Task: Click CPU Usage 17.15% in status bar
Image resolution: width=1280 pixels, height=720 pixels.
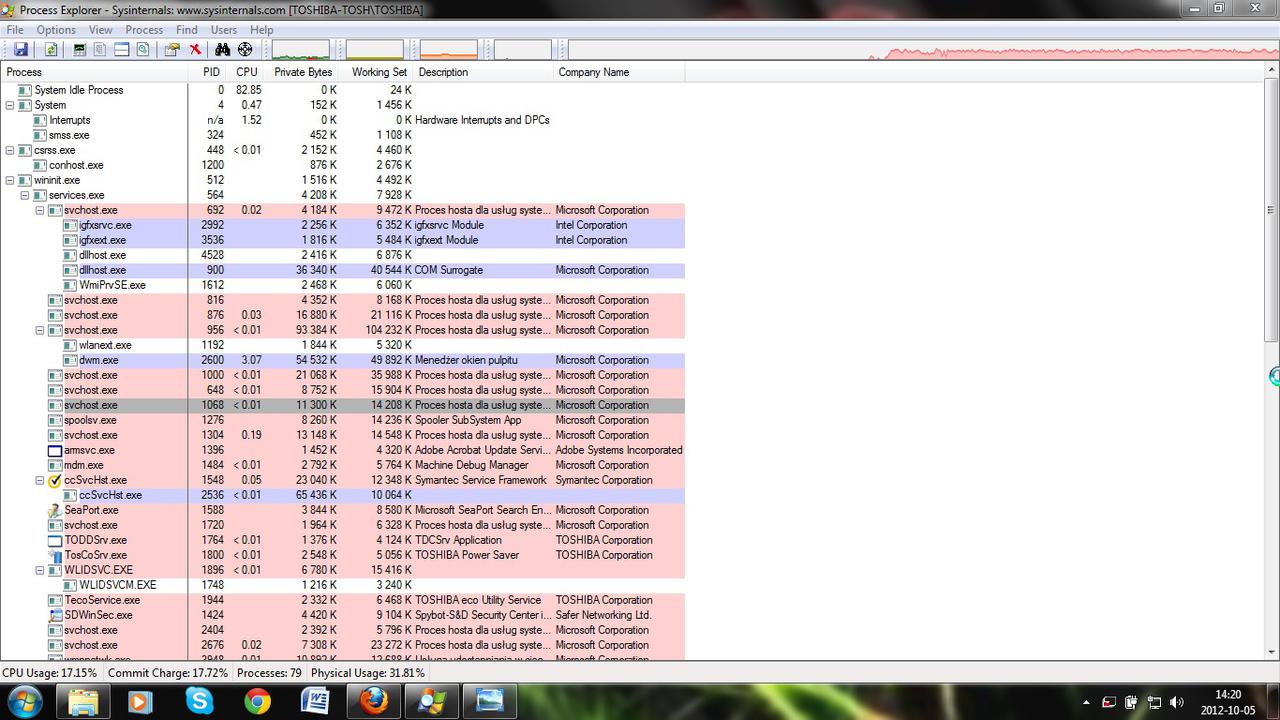Action: click(x=50, y=673)
